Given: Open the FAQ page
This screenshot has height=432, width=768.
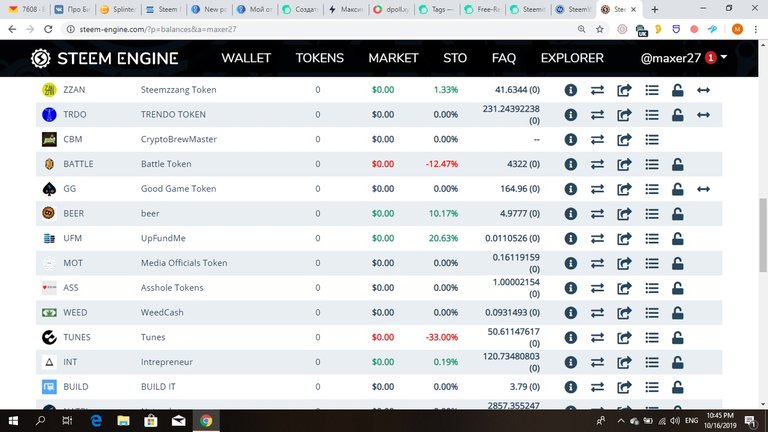Looking at the screenshot, I should [504, 58].
